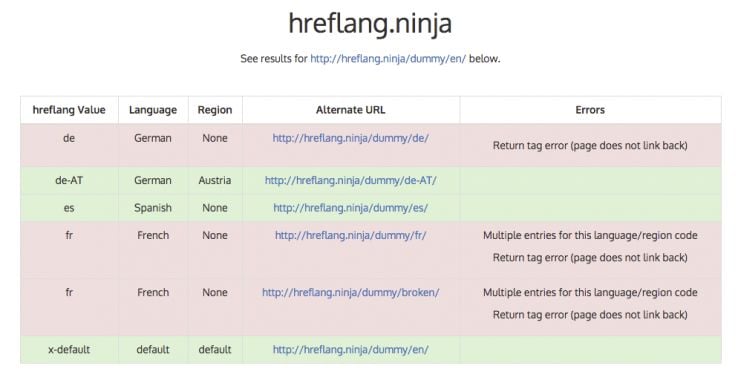Open the dummy/es/ alternate URL

pyautogui.click(x=351, y=207)
